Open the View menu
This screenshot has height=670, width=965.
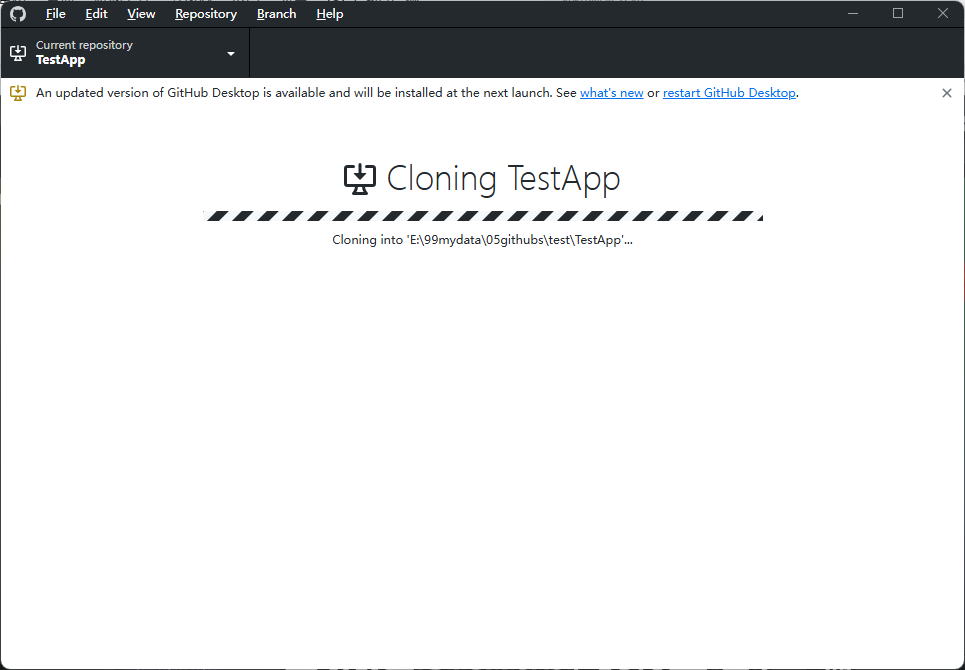pyautogui.click(x=141, y=14)
